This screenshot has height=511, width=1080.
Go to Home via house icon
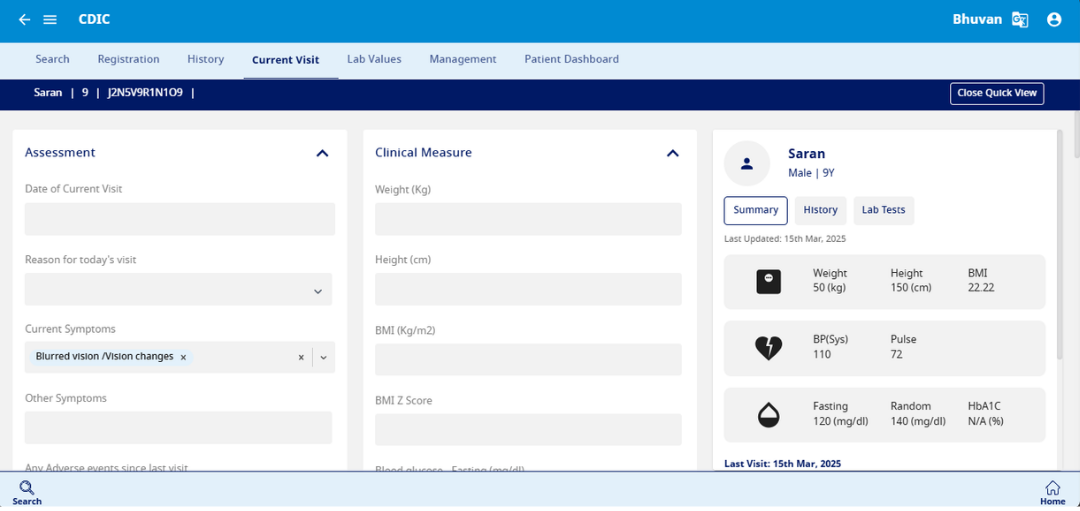(1052, 488)
